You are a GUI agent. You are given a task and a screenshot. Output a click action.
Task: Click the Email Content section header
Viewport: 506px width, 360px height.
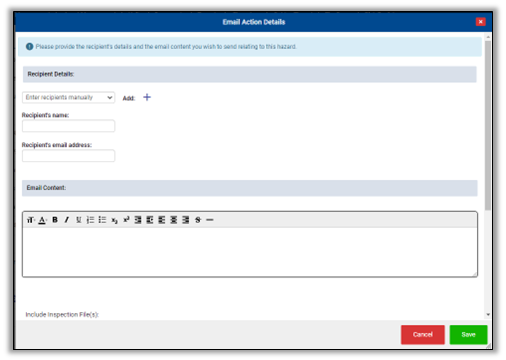tap(250, 188)
